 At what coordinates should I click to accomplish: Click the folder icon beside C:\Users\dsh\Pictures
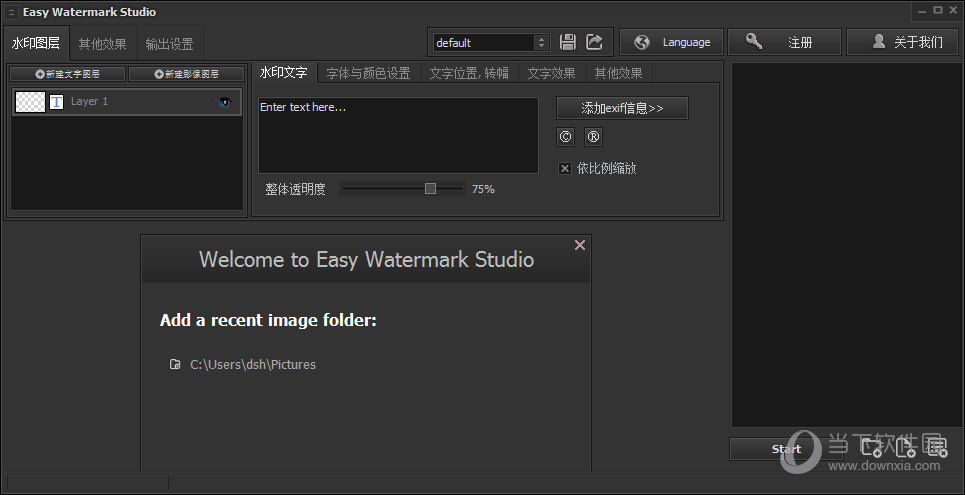(x=175, y=364)
